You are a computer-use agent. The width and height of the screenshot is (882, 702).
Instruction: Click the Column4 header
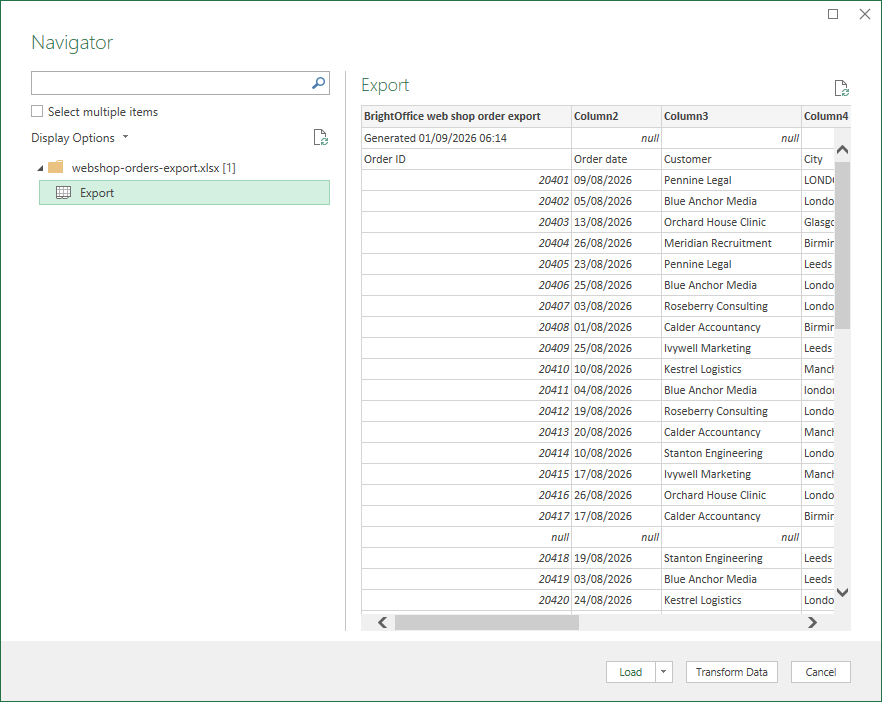pyautogui.click(x=826, y=116)
